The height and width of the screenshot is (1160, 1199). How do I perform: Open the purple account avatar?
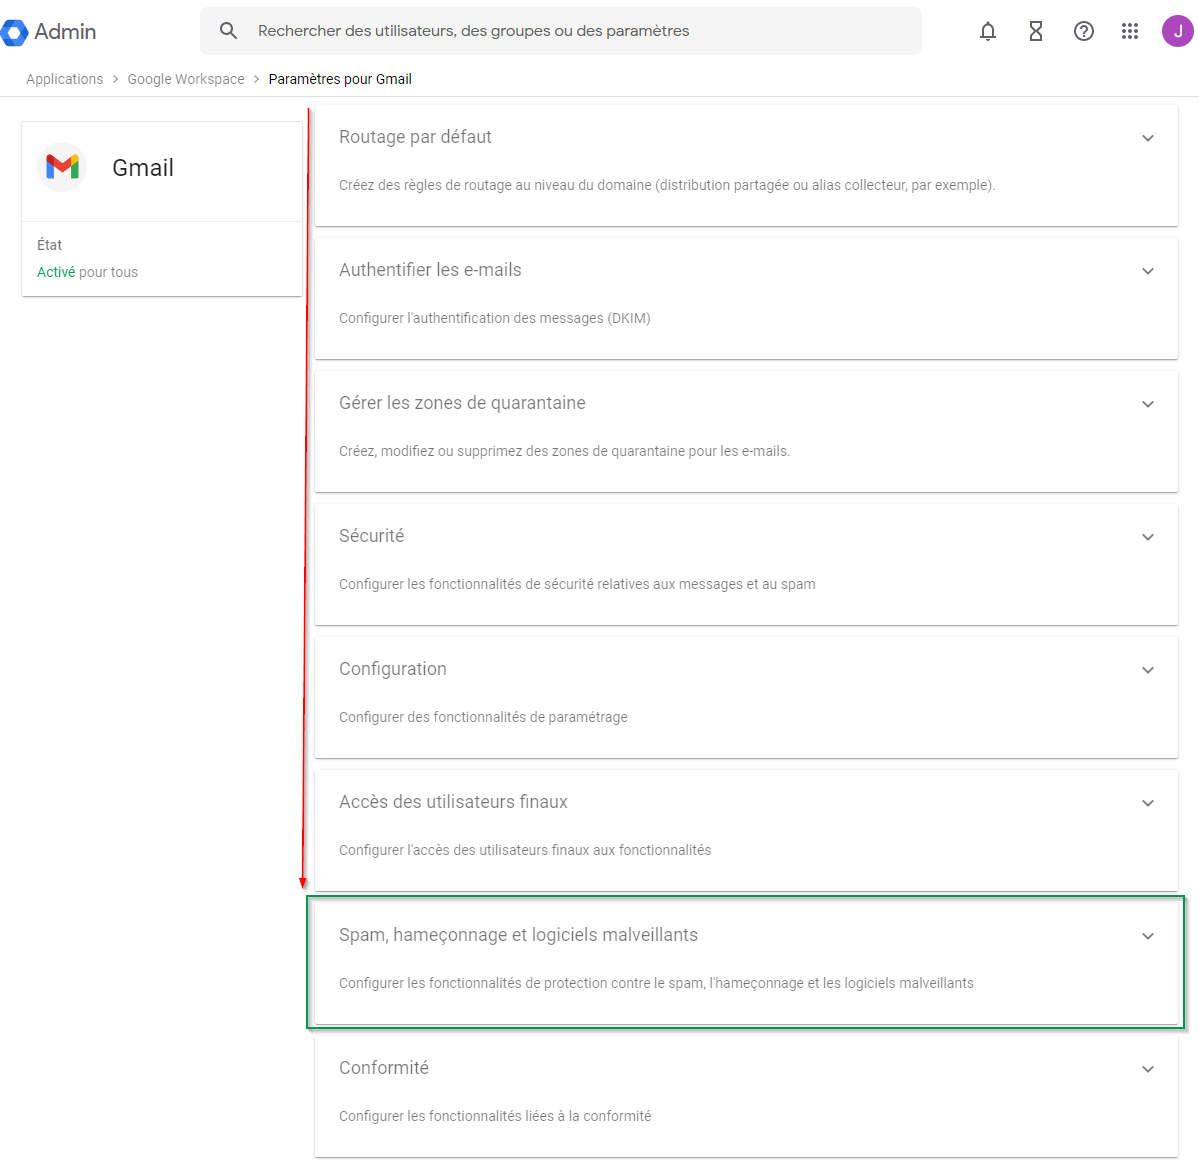coord(1177,31)
